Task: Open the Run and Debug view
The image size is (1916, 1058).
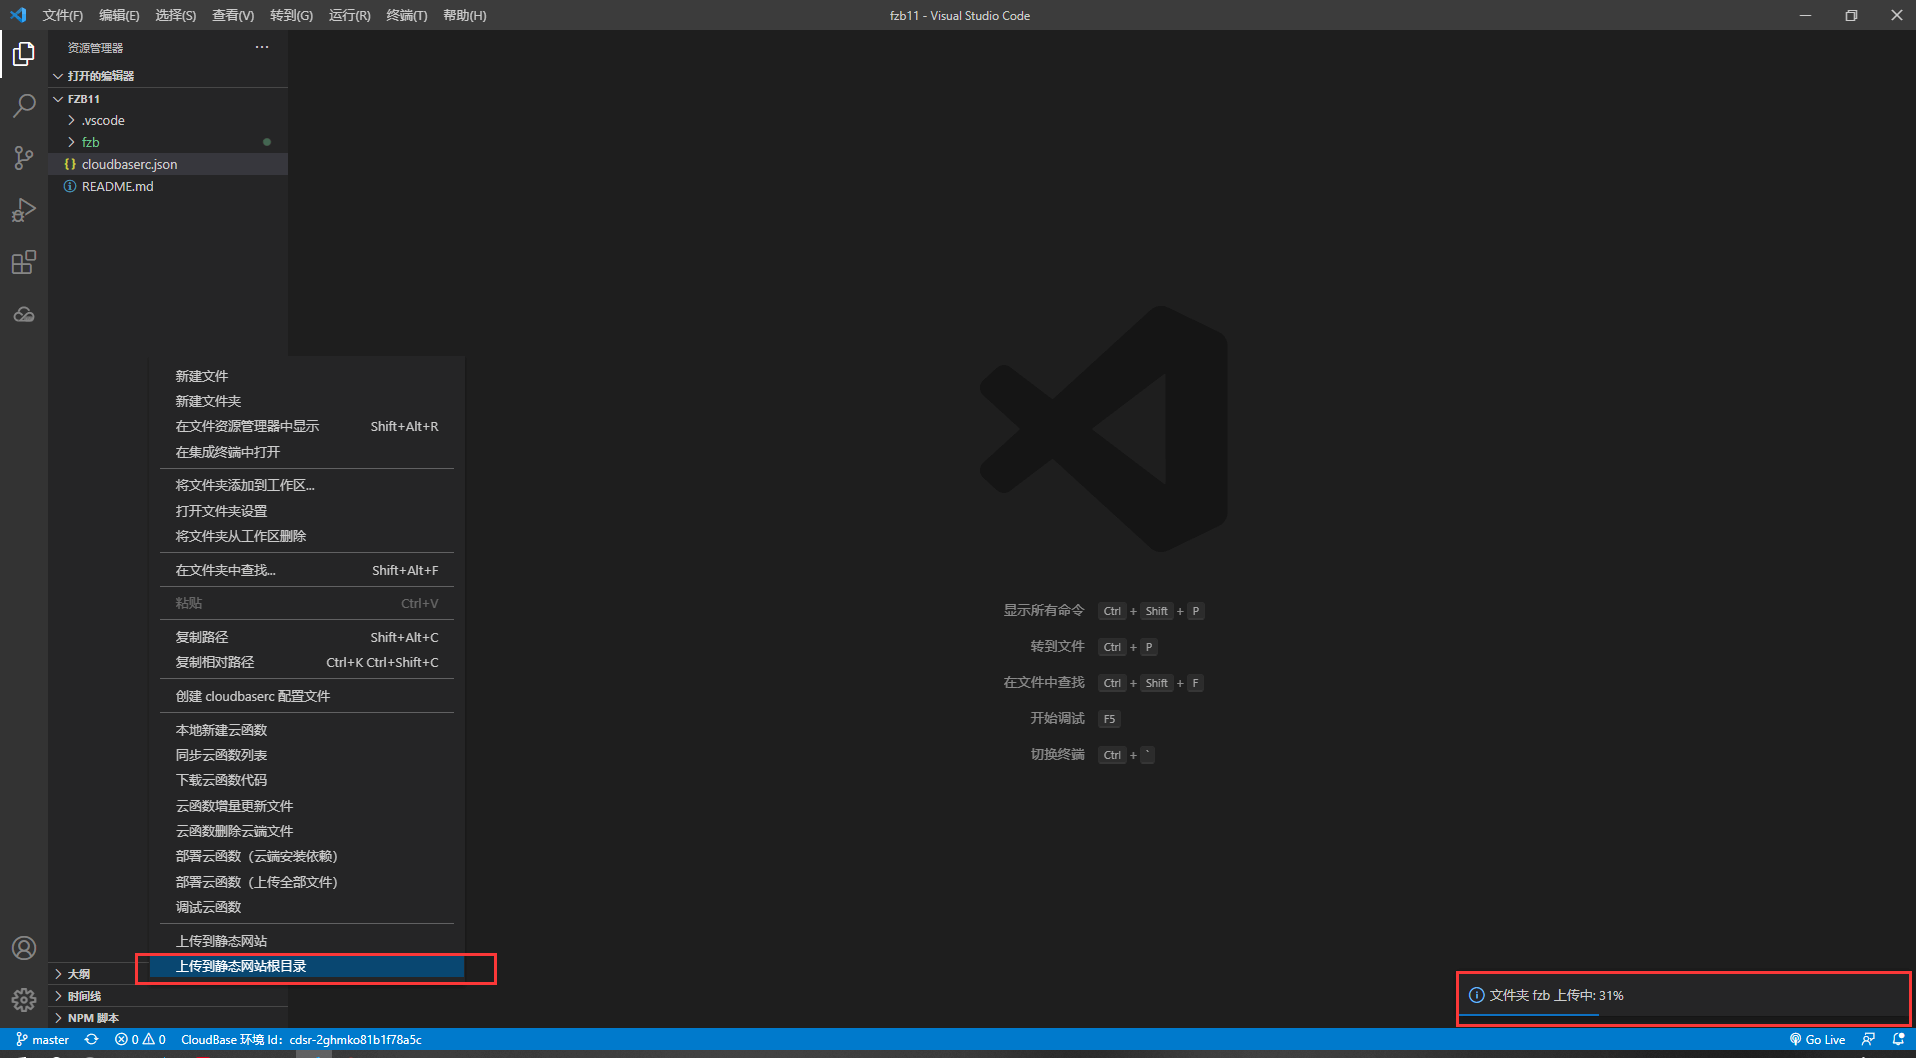Action: (x=24, y=210)
